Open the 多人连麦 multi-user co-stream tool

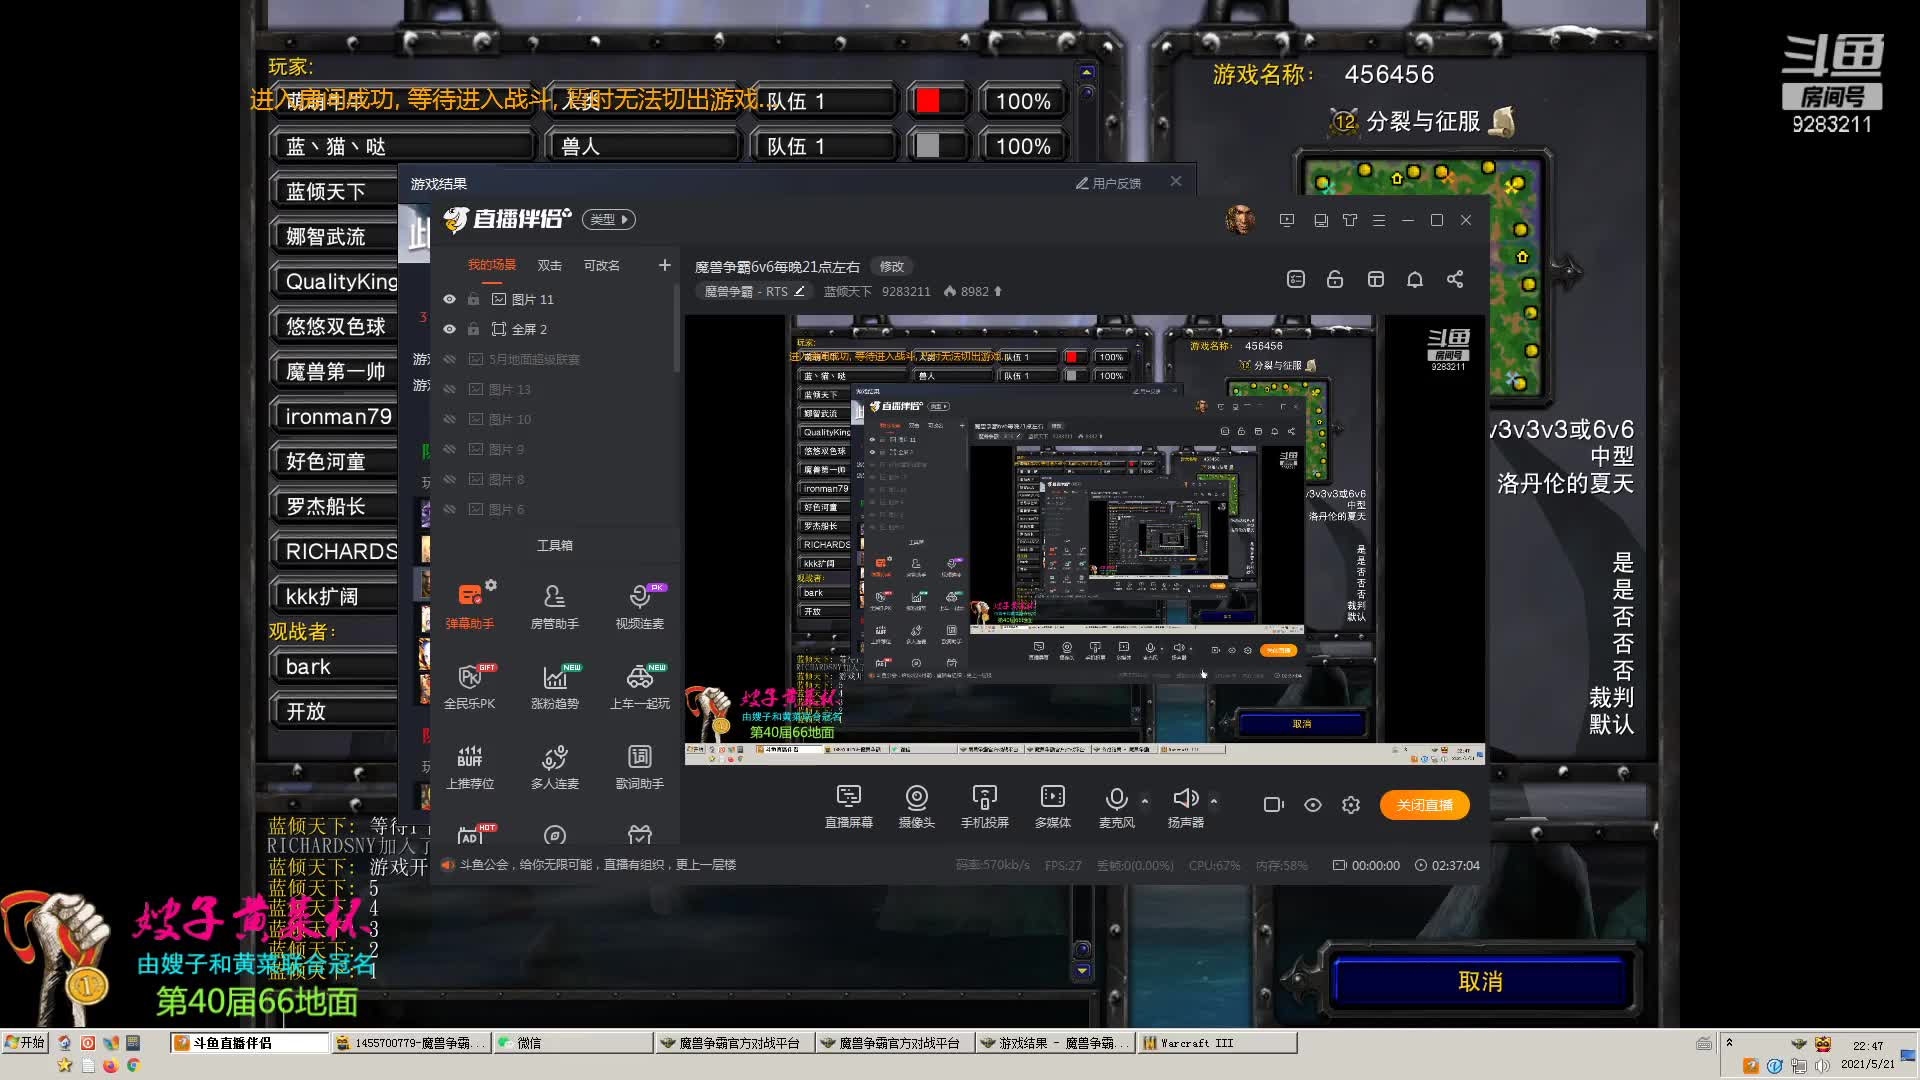[554, 766]
